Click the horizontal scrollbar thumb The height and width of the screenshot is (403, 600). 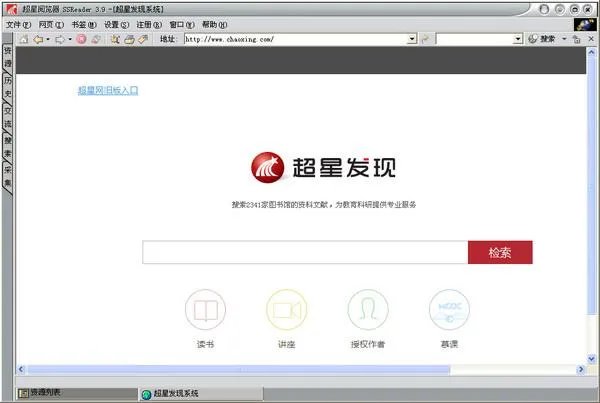(238, 370)
